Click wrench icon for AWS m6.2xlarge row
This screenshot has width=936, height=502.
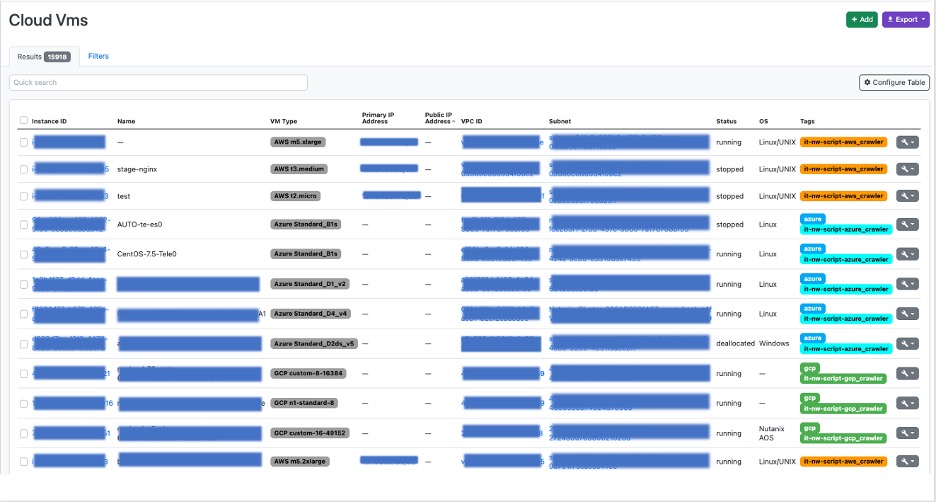pos(905,462)
